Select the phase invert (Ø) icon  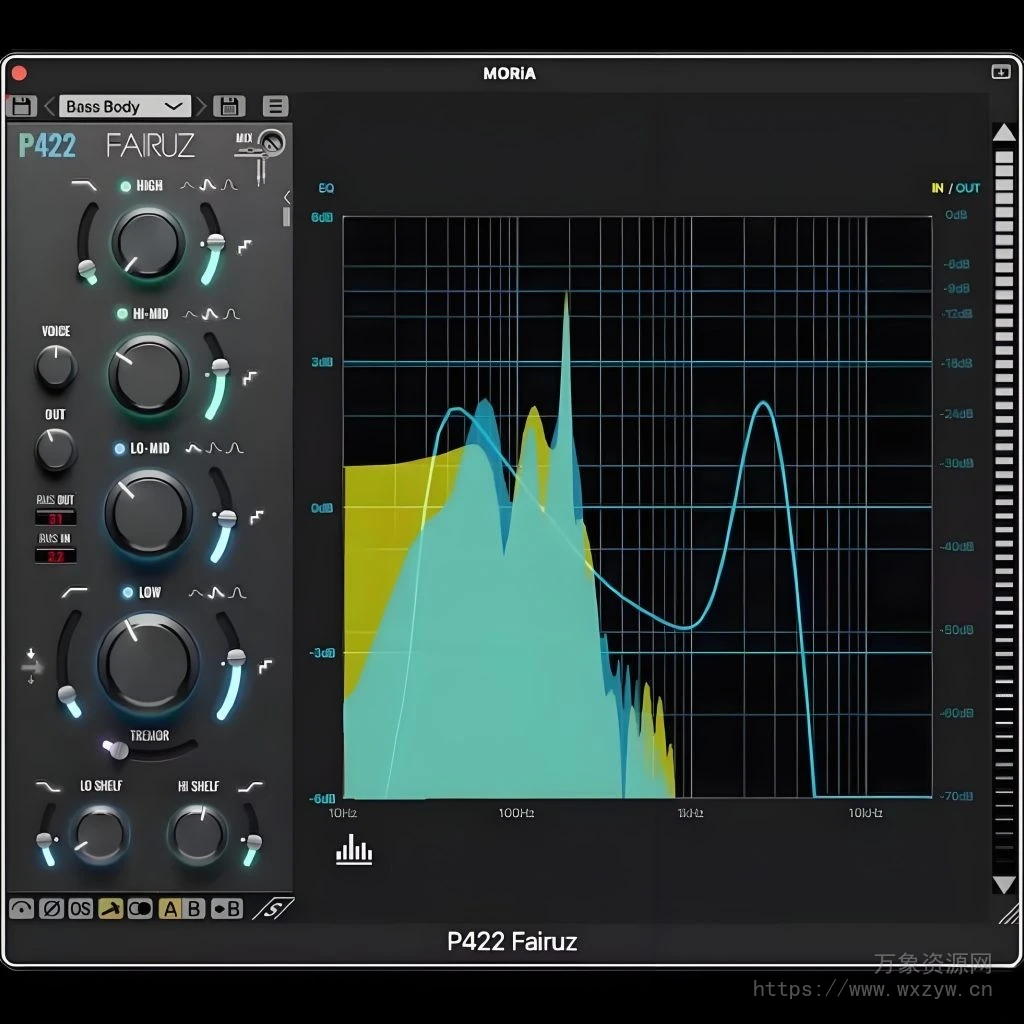pyautogui.click(x=52, y=908)
